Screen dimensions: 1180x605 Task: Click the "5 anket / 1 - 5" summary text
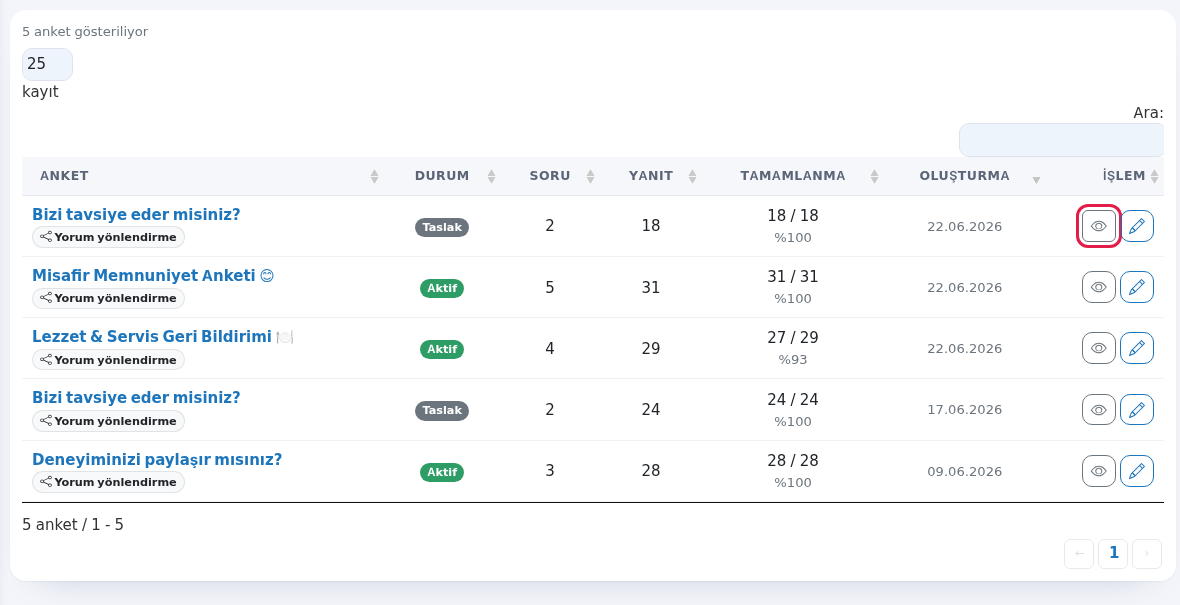pos(73,524)
